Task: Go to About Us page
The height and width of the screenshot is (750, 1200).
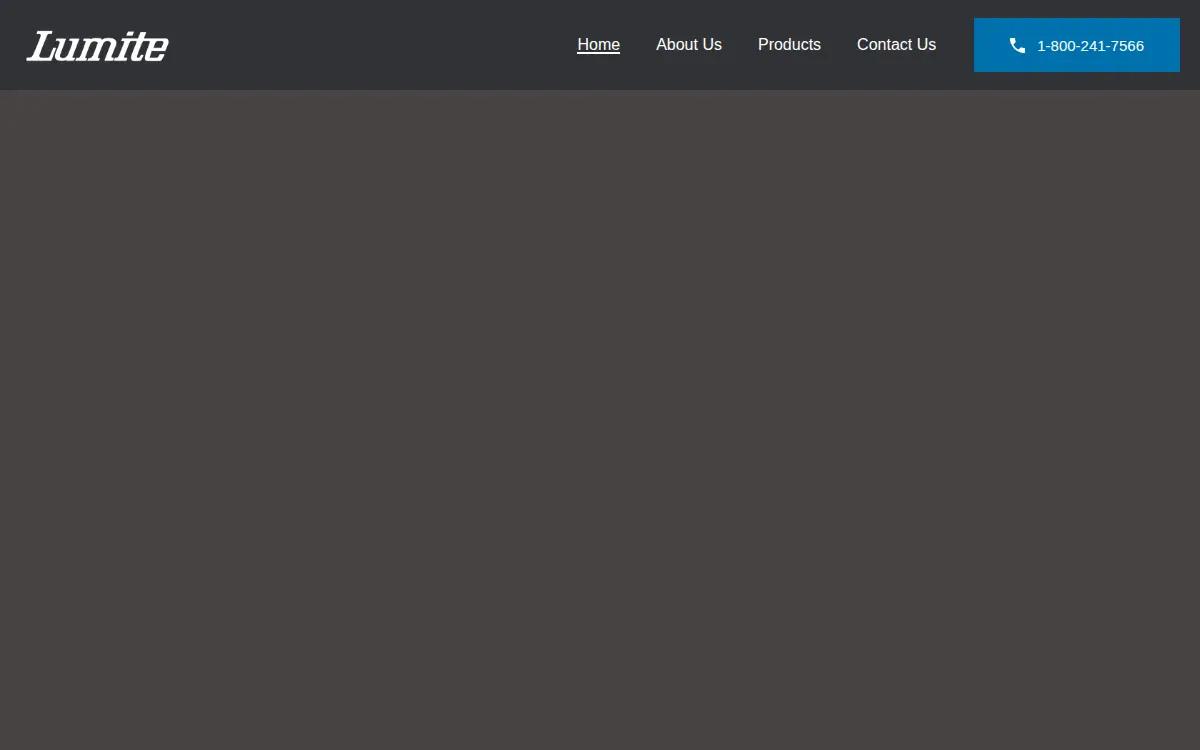Action: (689, 45)
